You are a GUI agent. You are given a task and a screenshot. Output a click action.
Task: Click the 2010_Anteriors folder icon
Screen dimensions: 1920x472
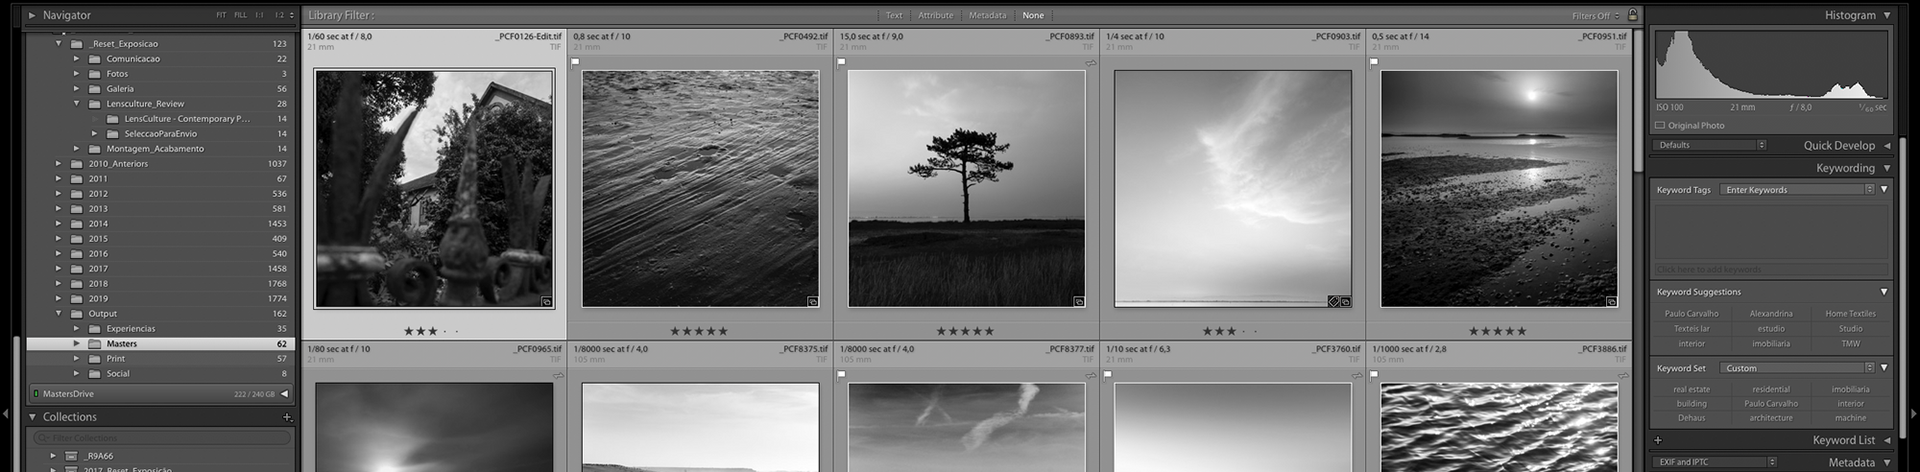pyautogui.click(x=77, y=164)
